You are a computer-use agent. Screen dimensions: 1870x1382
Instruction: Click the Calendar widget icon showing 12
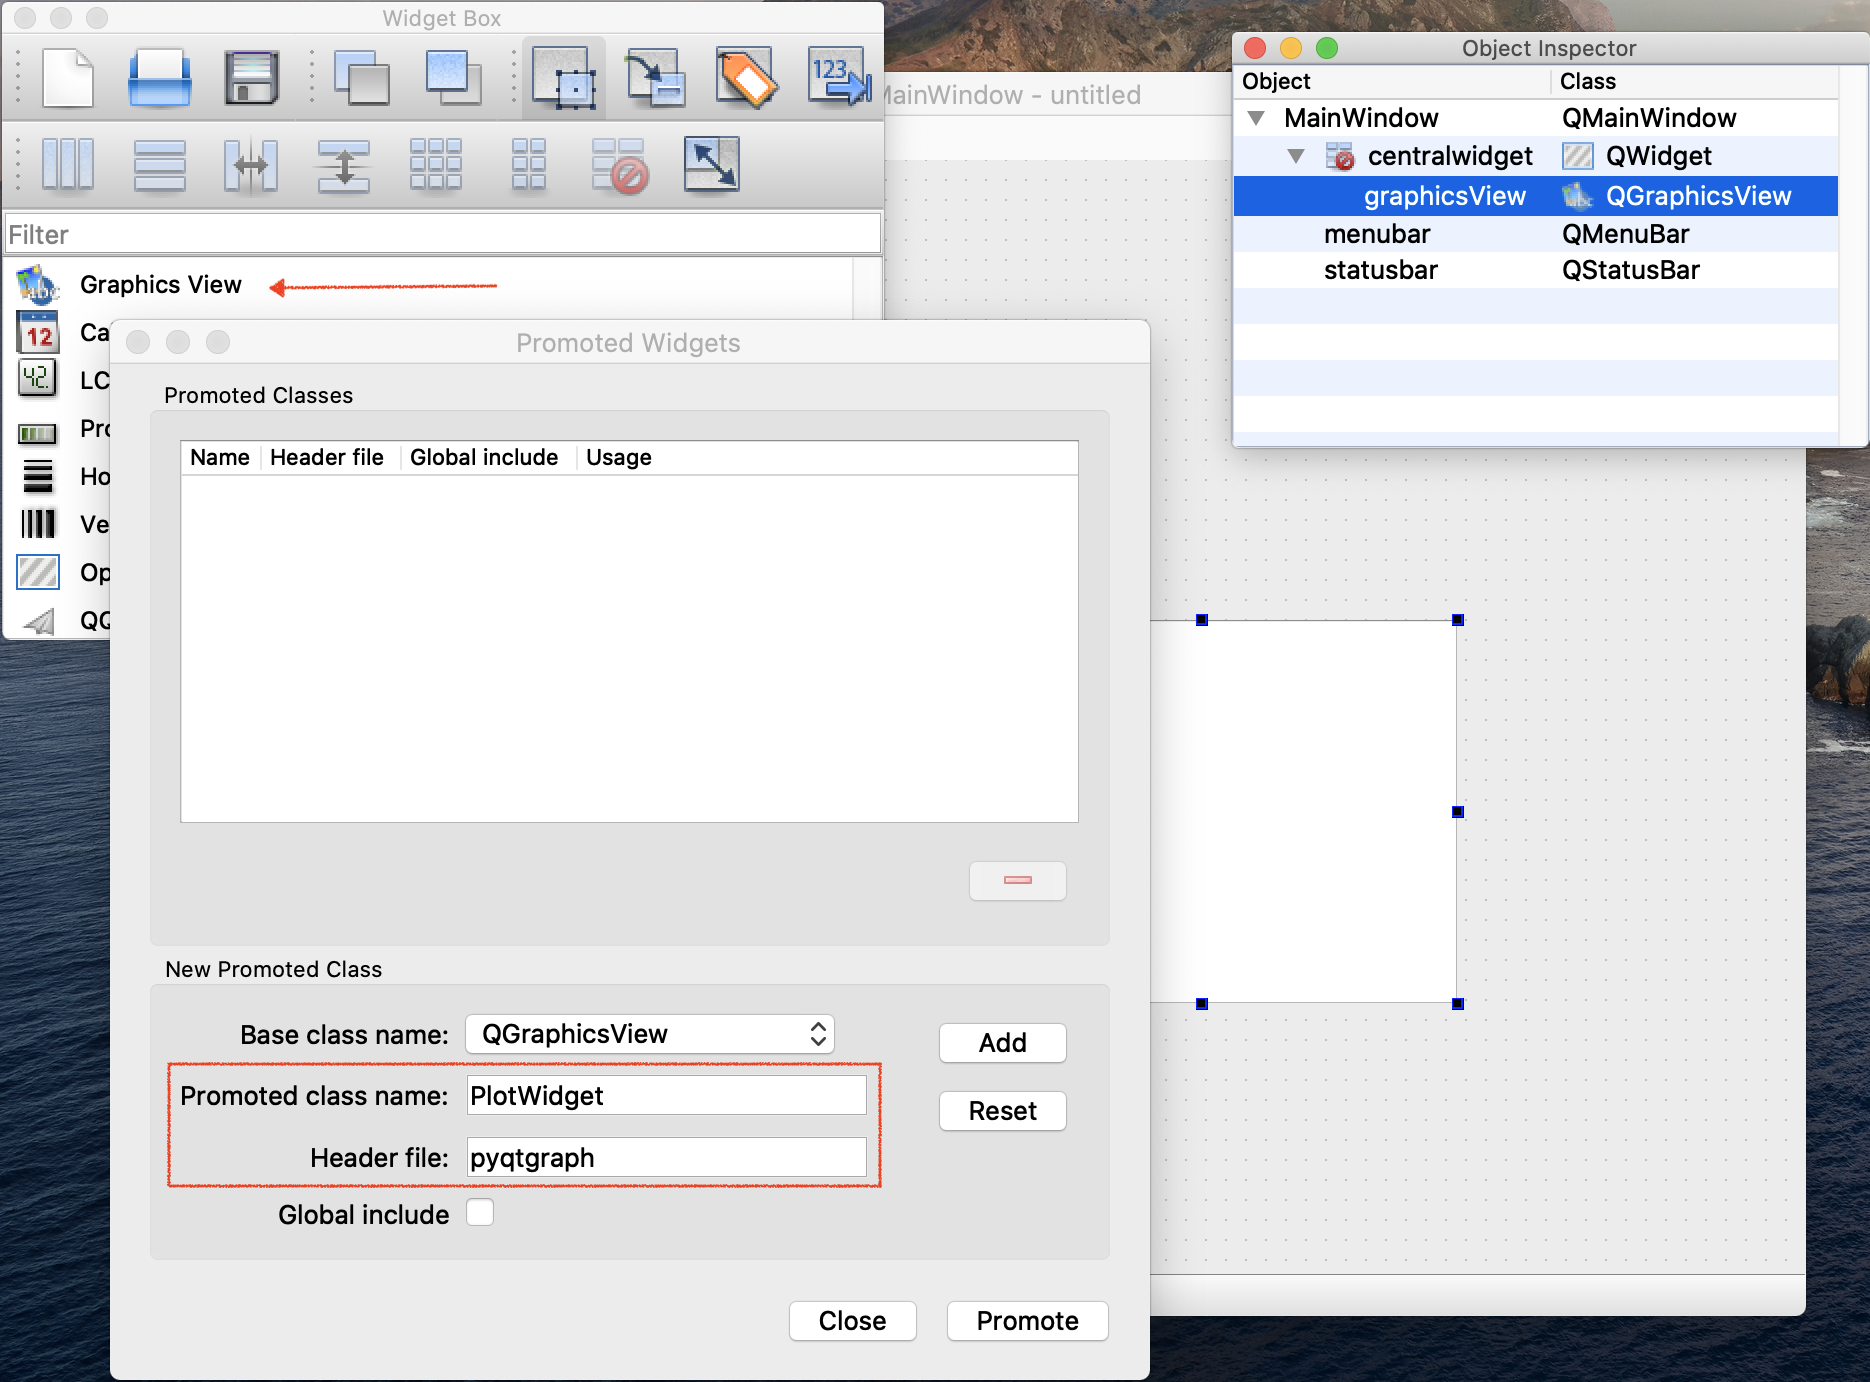[38, 332]
